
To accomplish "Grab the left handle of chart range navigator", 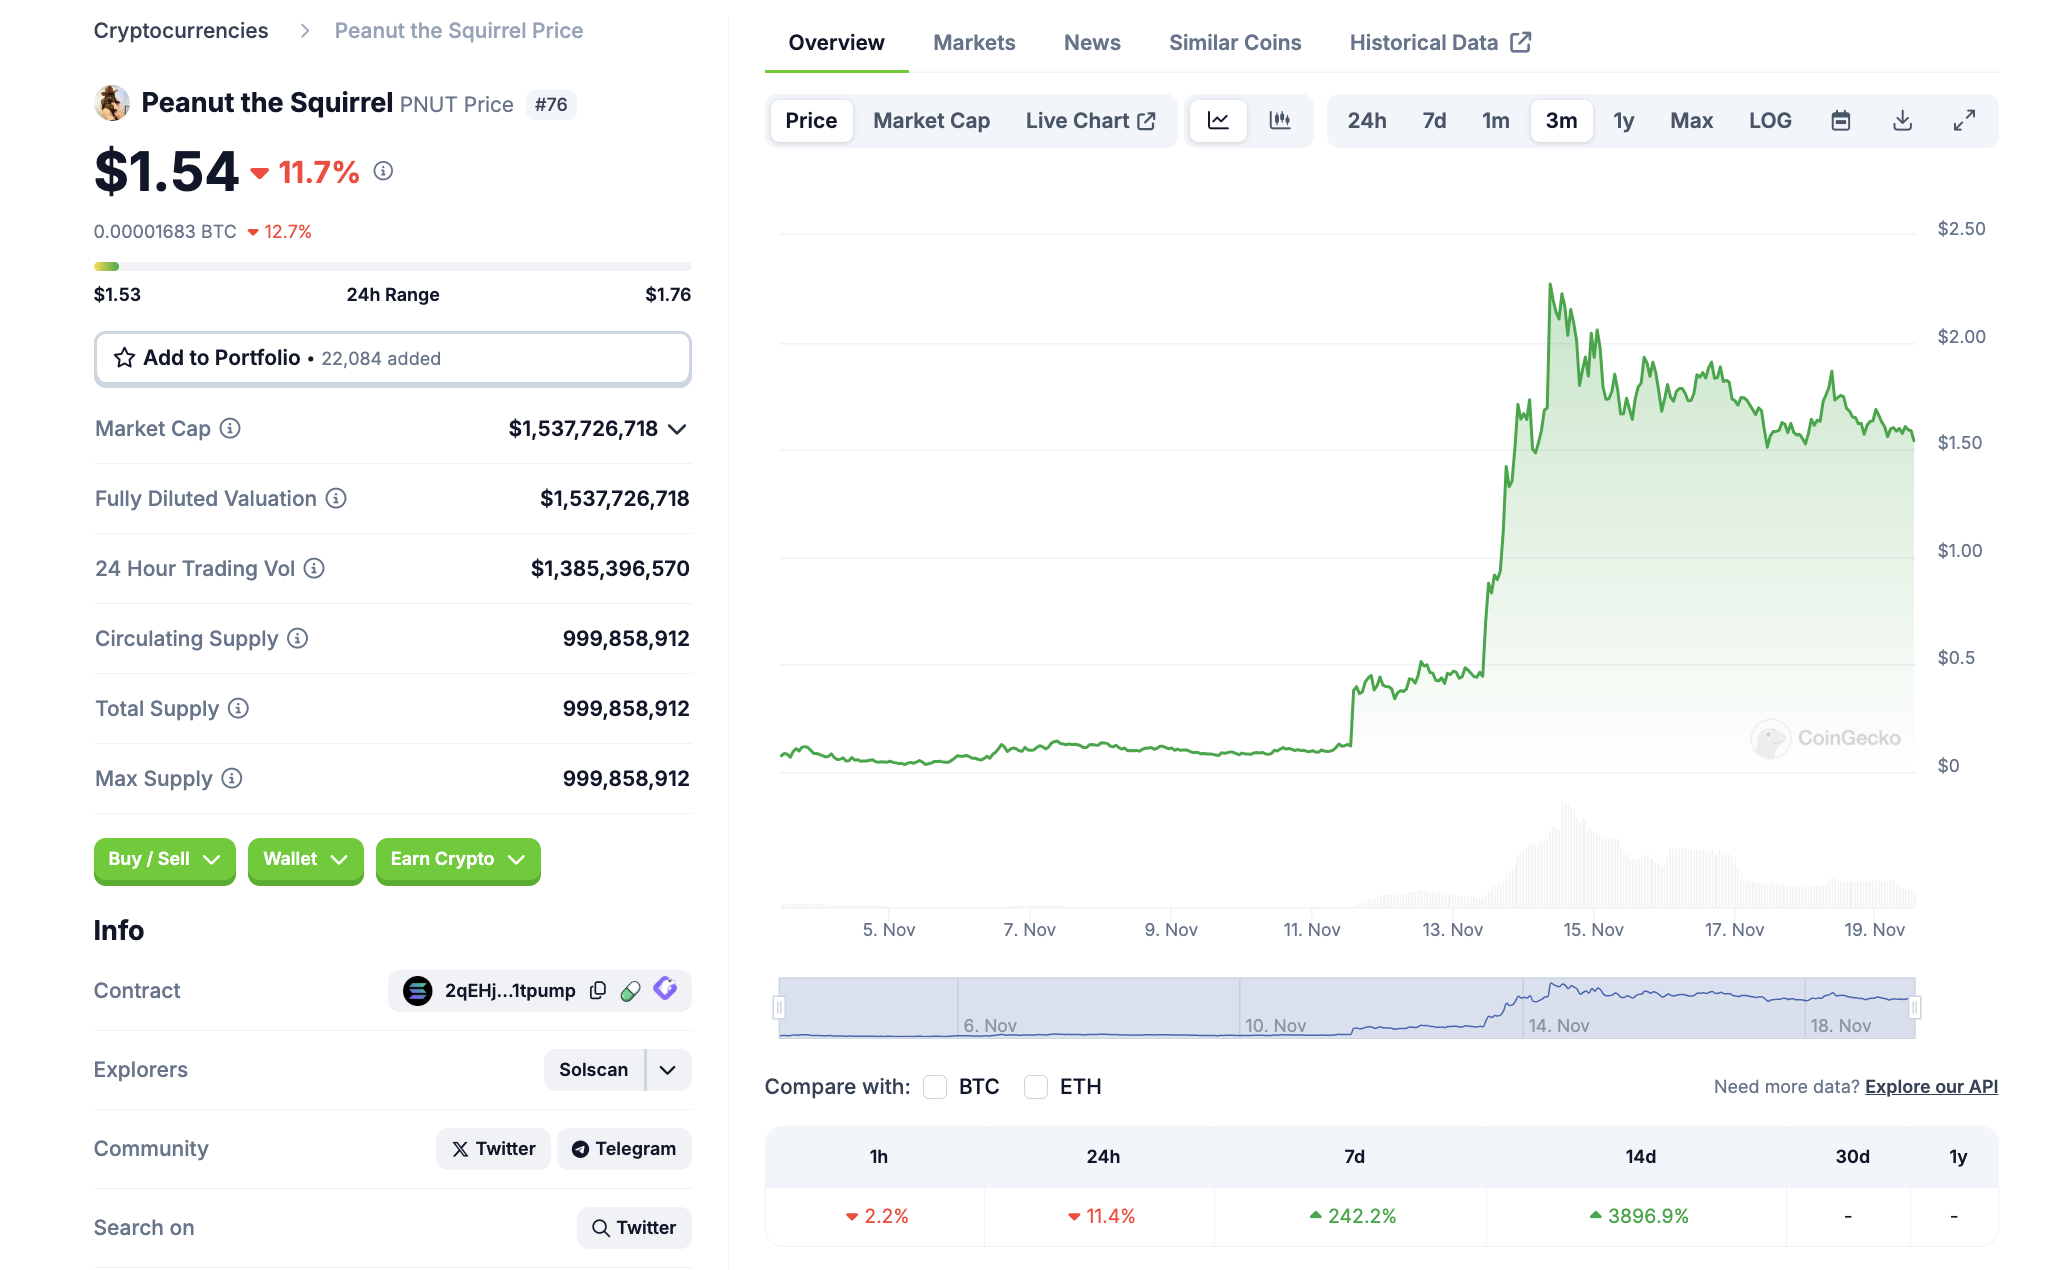I will (779, 1008).
